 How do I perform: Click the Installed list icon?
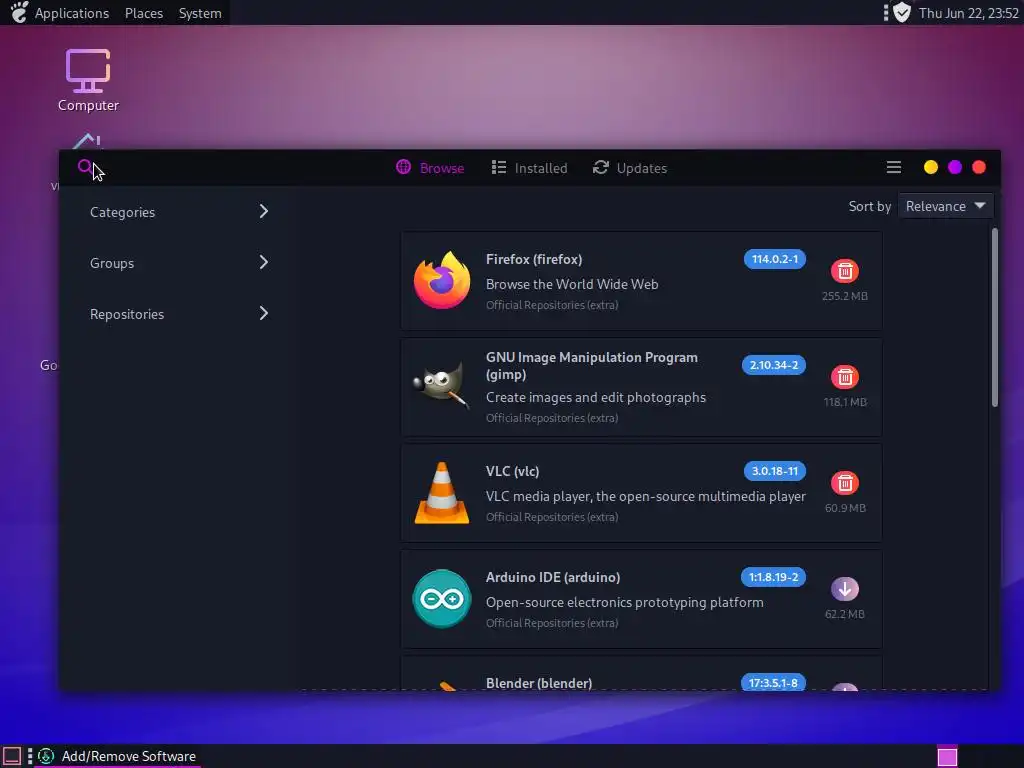pyautogui.click(x=499, y=167)
